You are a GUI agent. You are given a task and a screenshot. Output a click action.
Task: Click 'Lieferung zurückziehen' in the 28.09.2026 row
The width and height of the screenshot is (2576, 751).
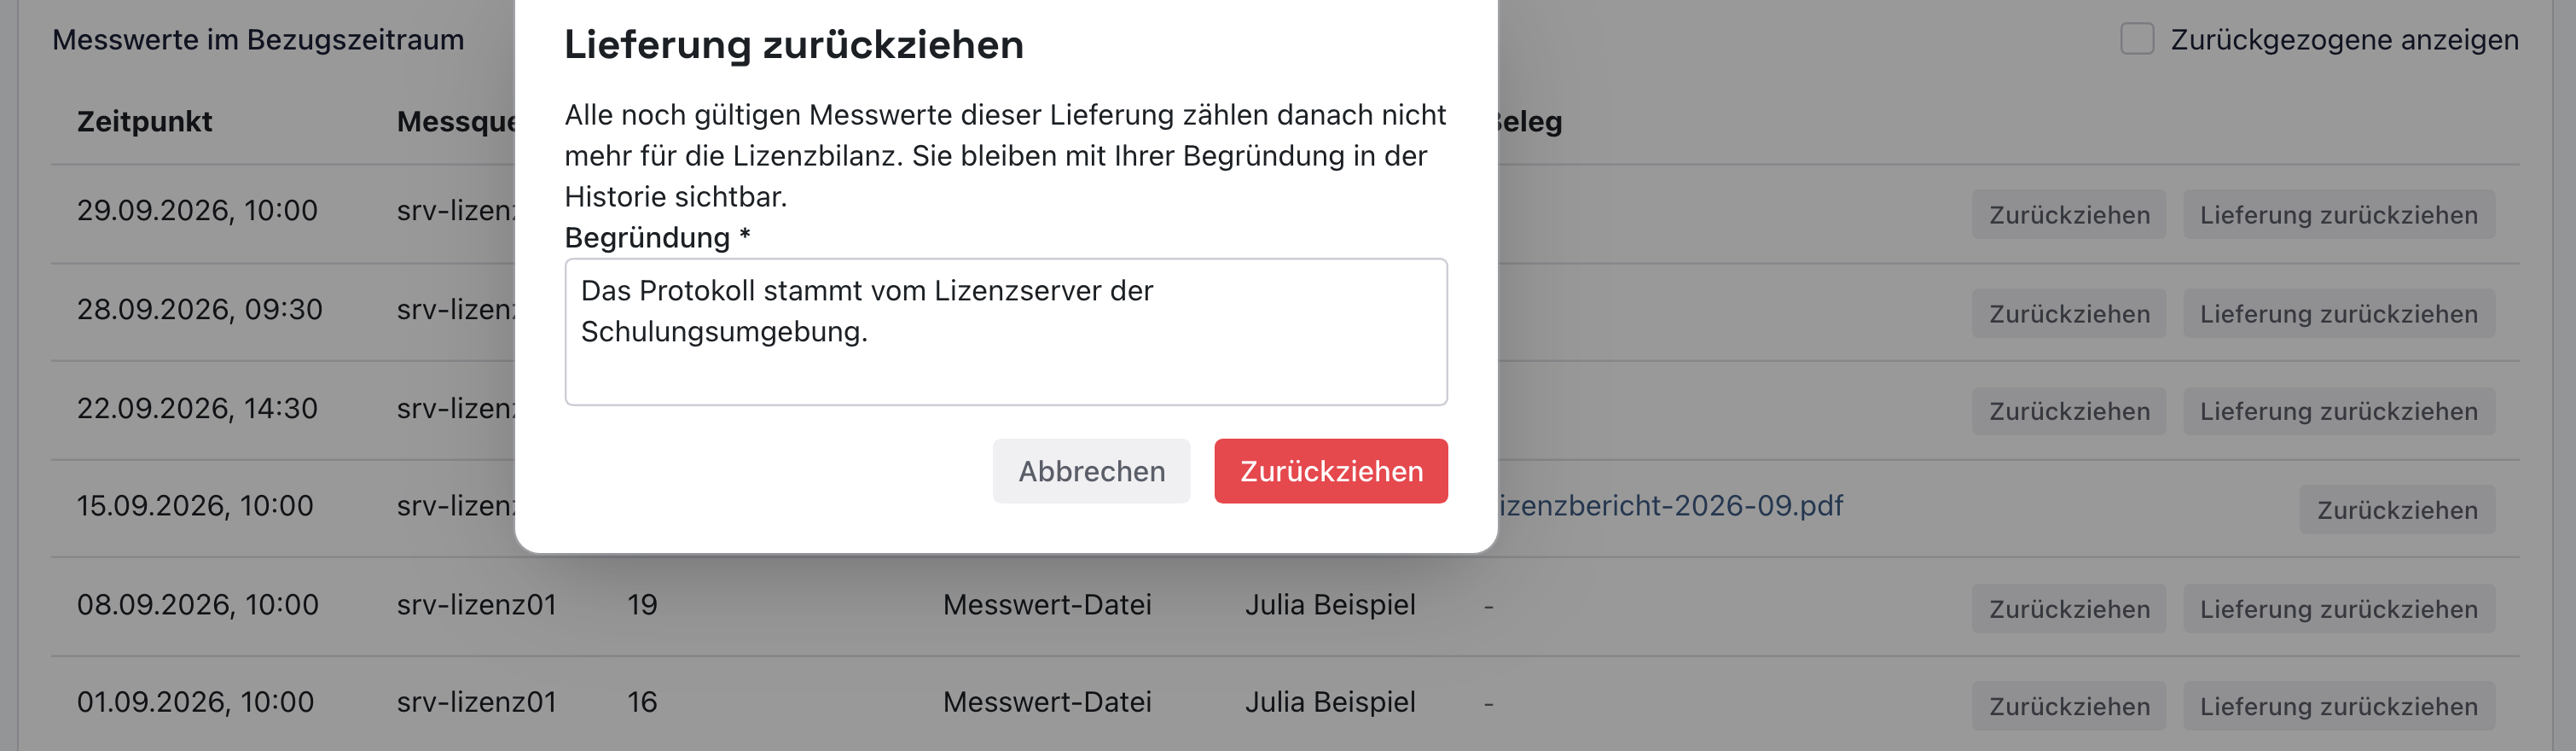click(x=2338, y=313)
